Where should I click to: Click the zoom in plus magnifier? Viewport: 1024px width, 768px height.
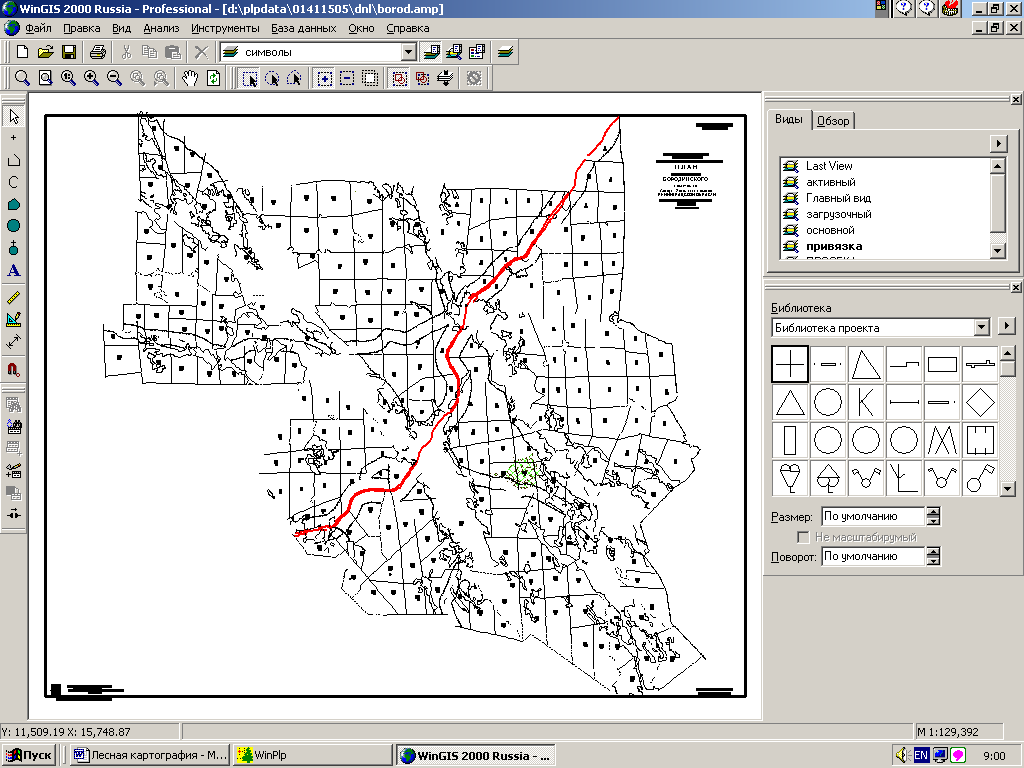[x=91, y=78]
